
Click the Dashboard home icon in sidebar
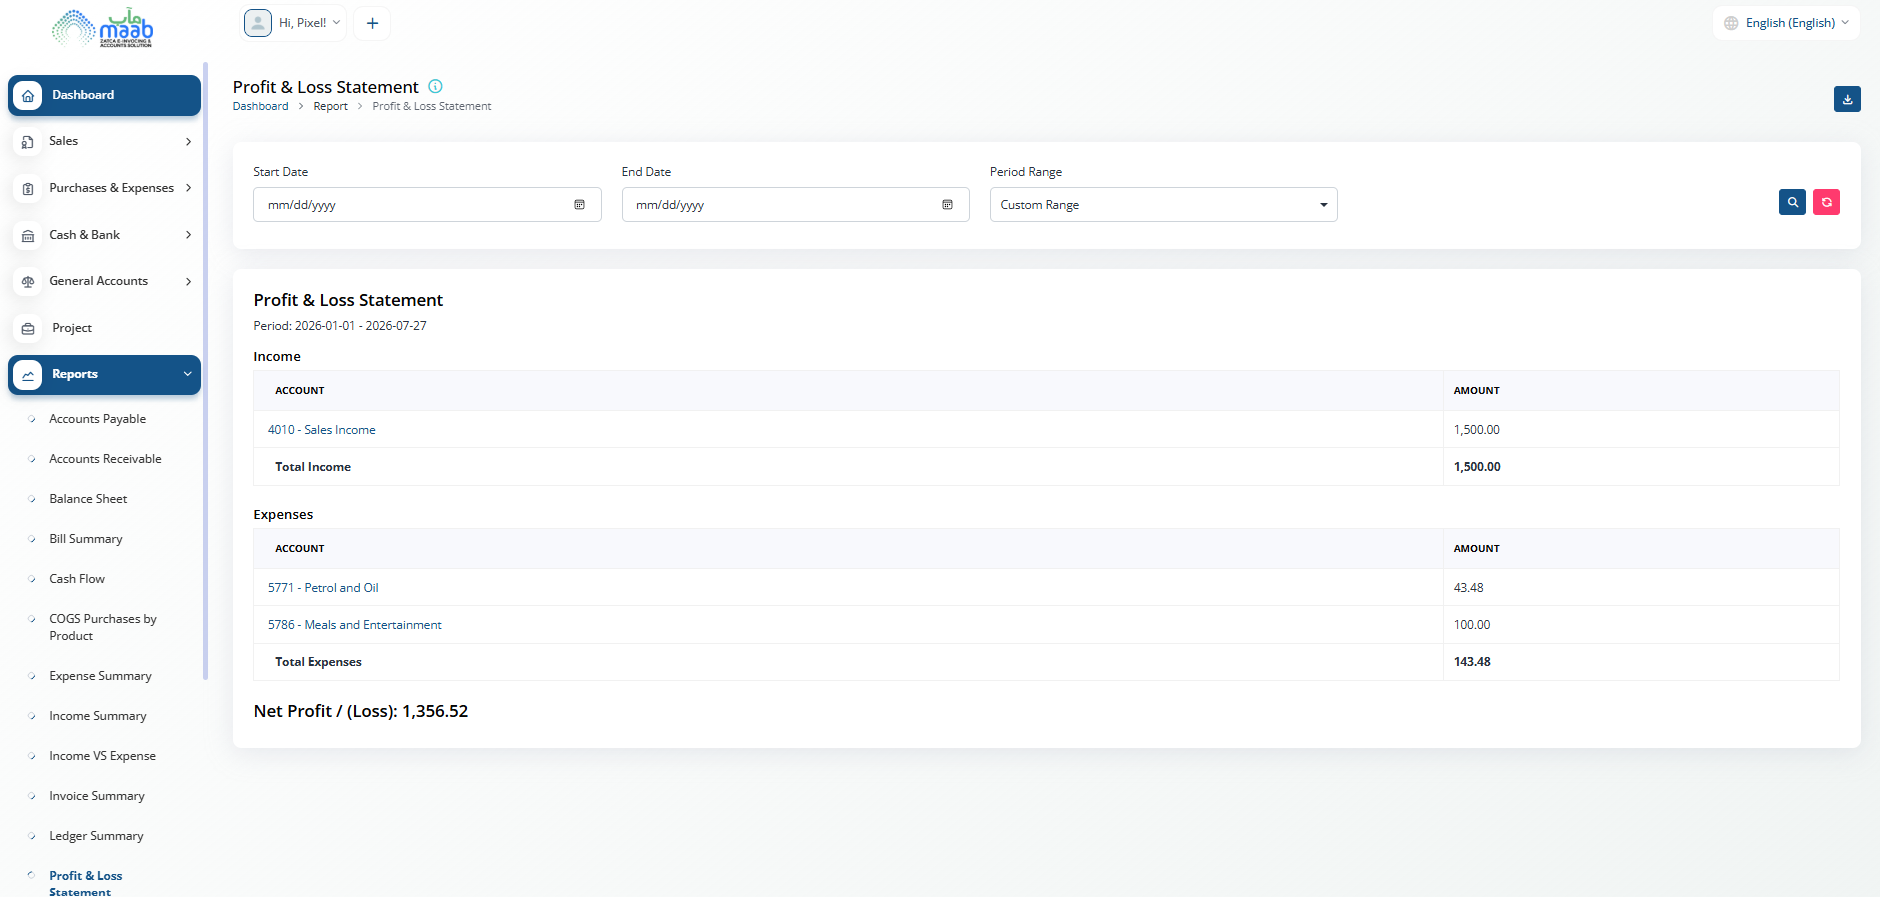point(28,96)
